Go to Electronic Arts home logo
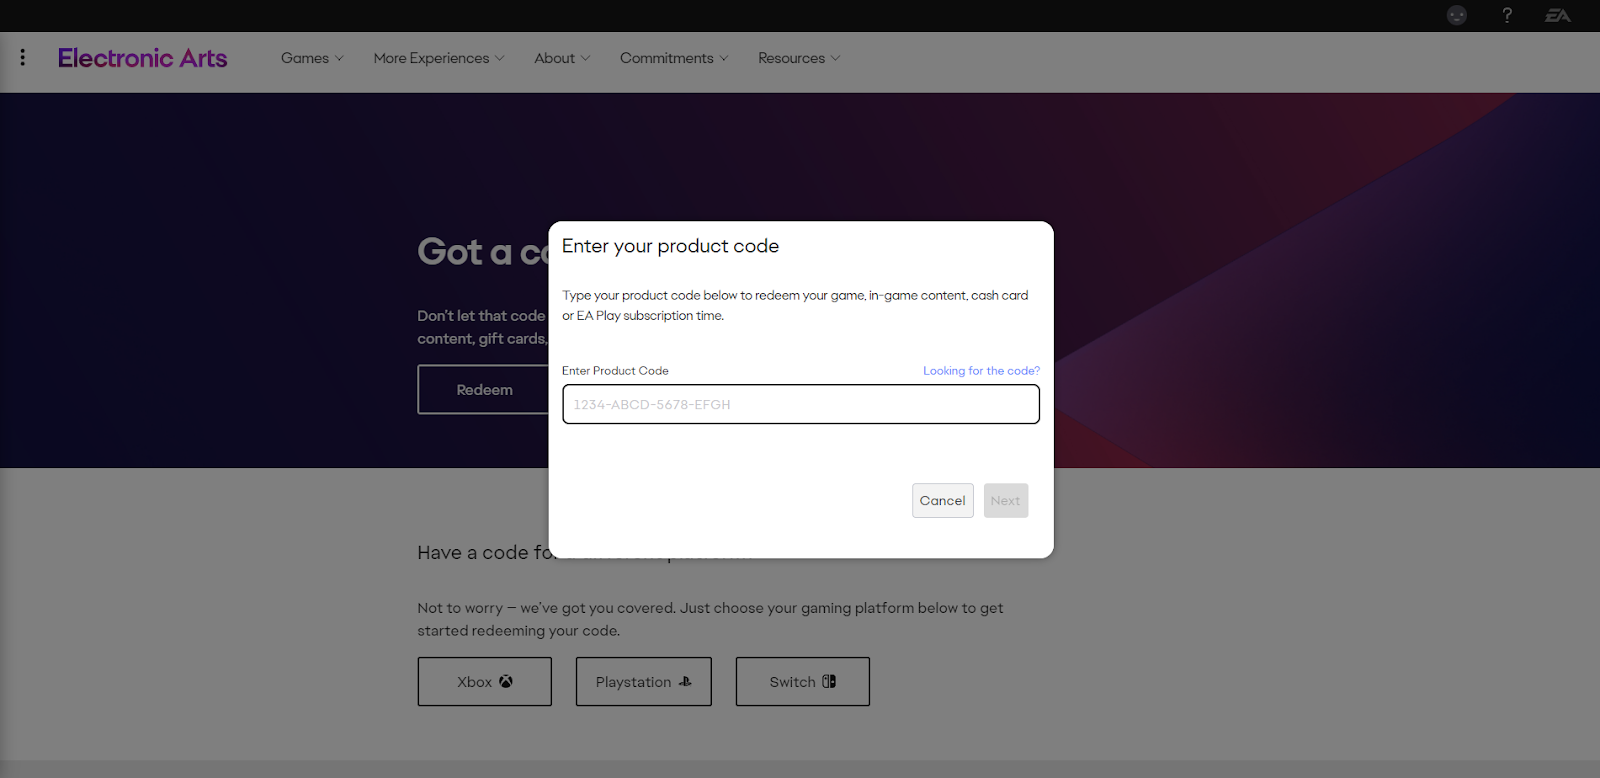The height and width of the screenshot is (778, 1600). (142, 58)
